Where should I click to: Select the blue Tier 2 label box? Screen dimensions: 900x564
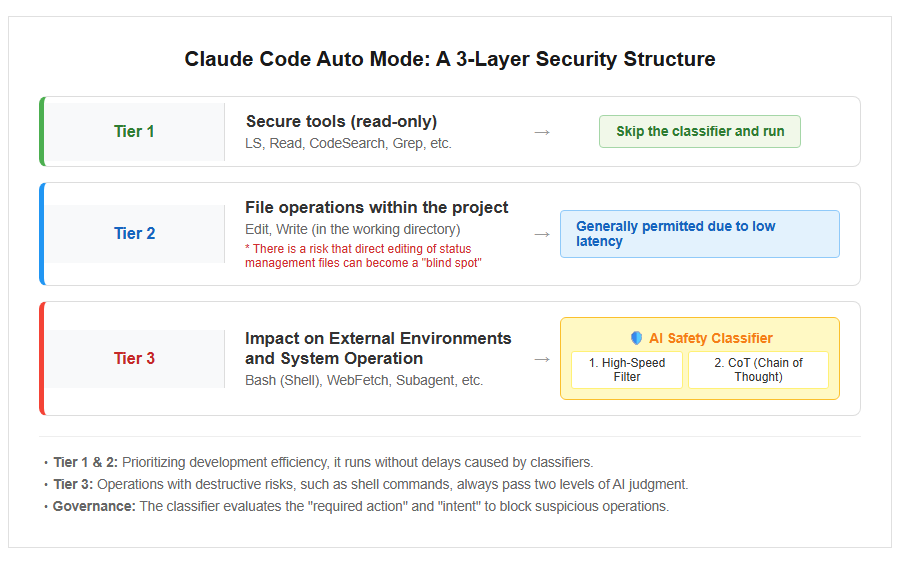[x=134, y=234]
